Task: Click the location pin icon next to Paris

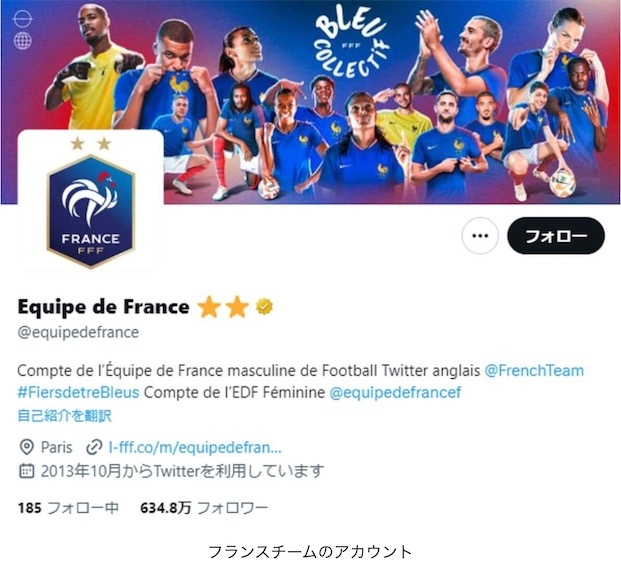Action: pos(27,448)
